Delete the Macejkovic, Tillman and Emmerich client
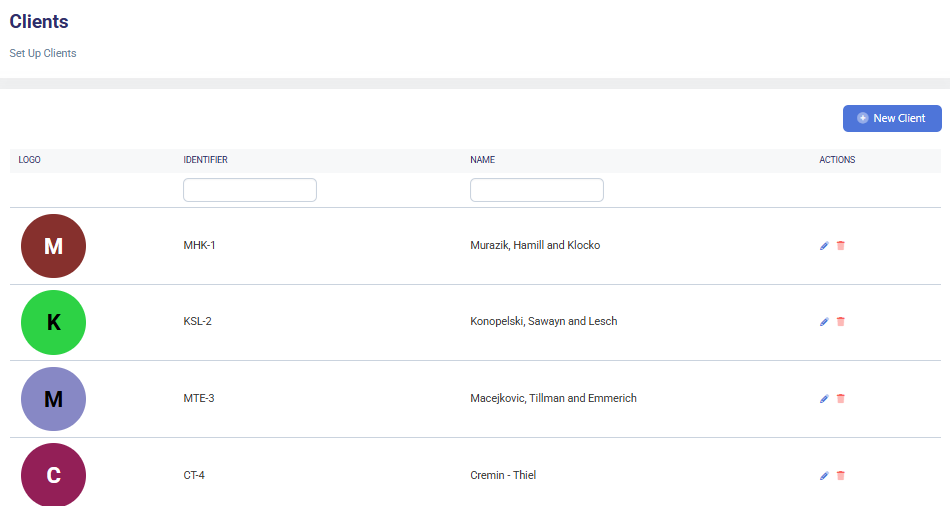 [x=841, y=399]
